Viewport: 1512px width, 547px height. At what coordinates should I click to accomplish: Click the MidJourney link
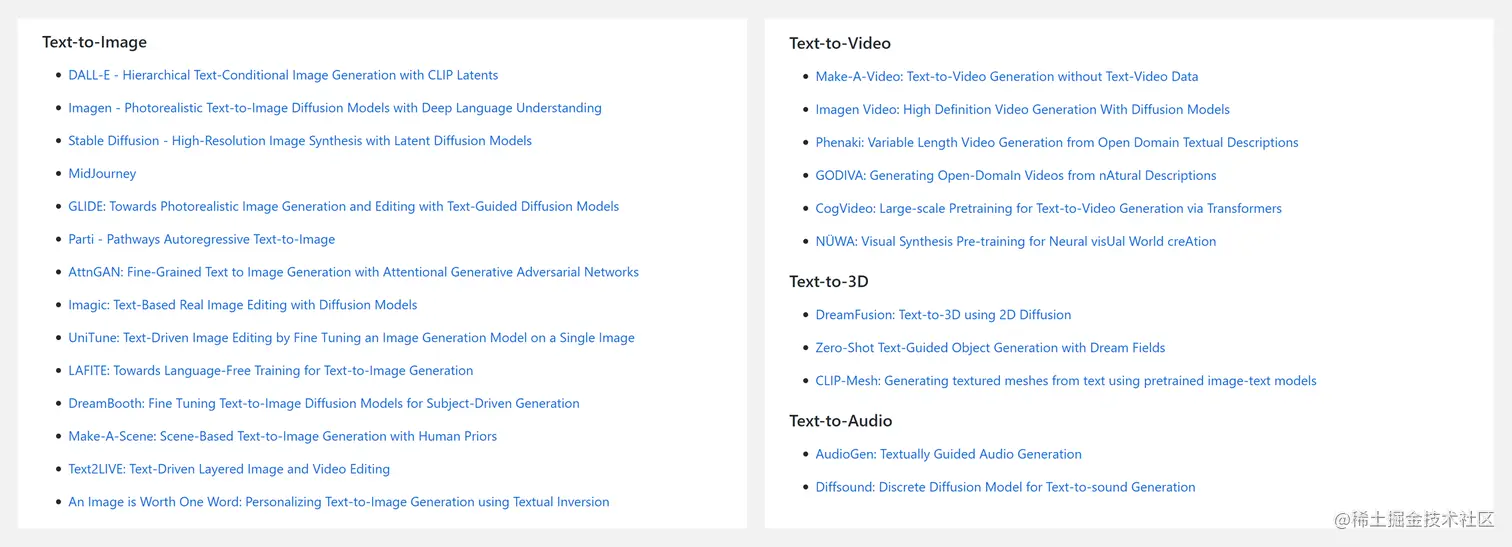[x=102, y=174]
